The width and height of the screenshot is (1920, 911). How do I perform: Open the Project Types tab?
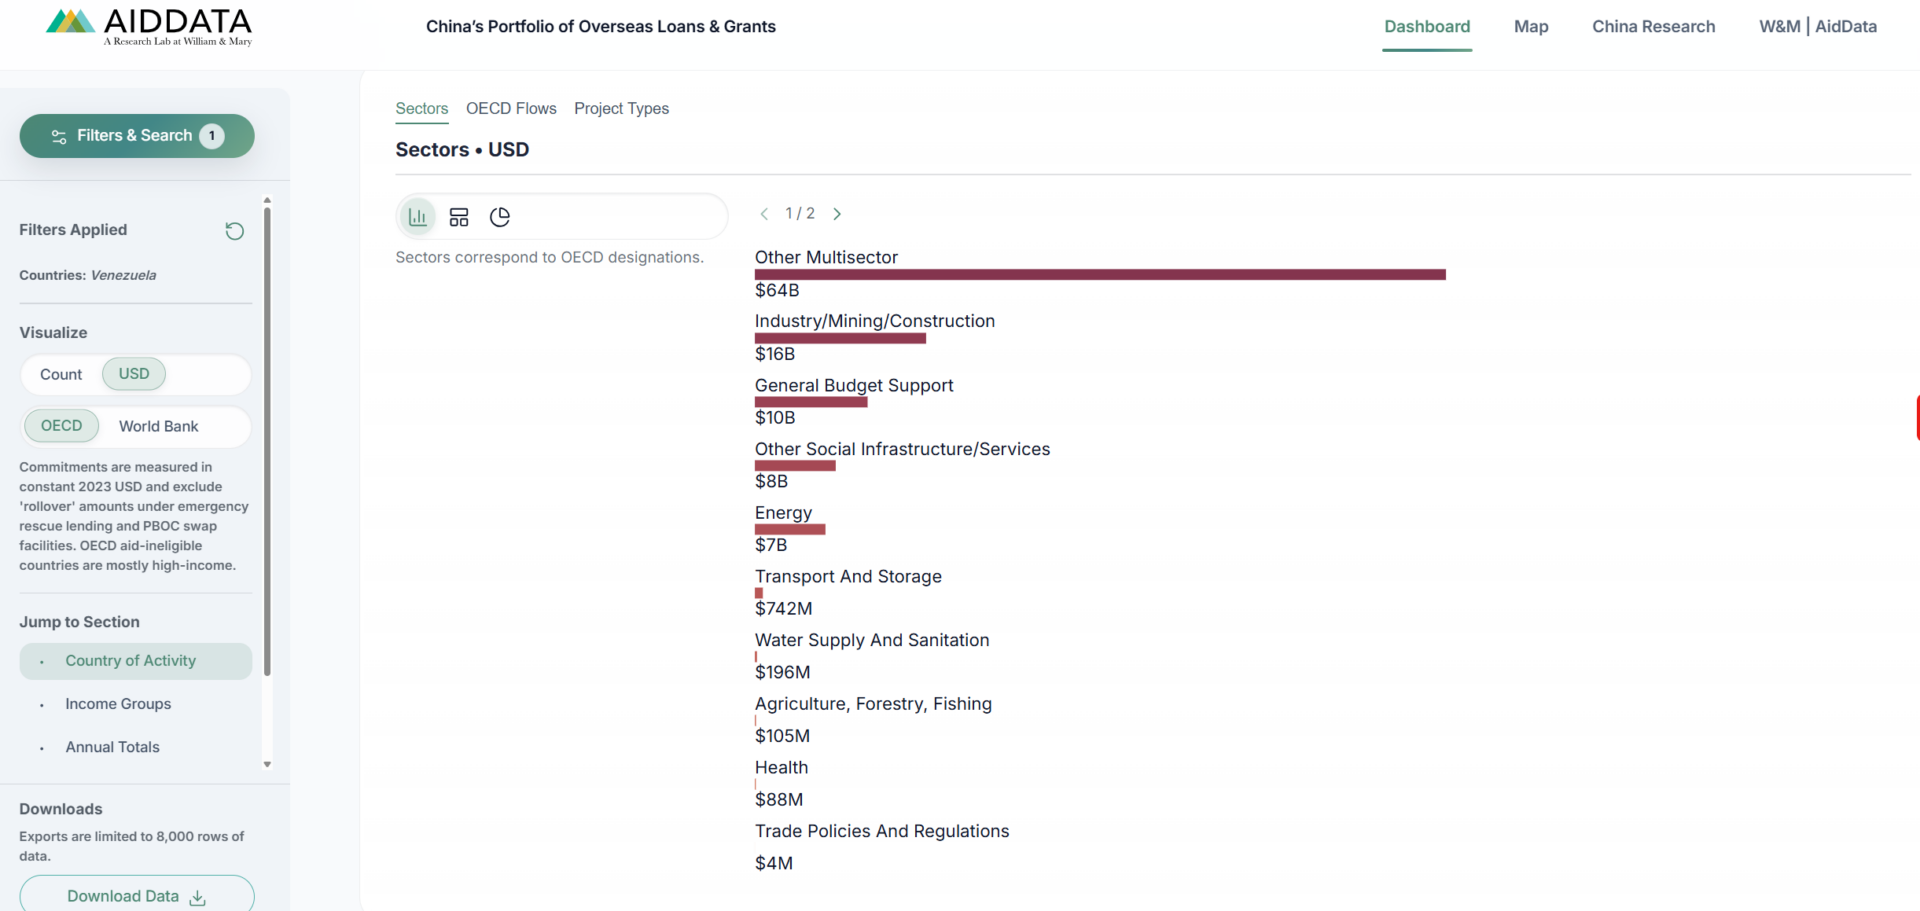[x=621, y=108]
